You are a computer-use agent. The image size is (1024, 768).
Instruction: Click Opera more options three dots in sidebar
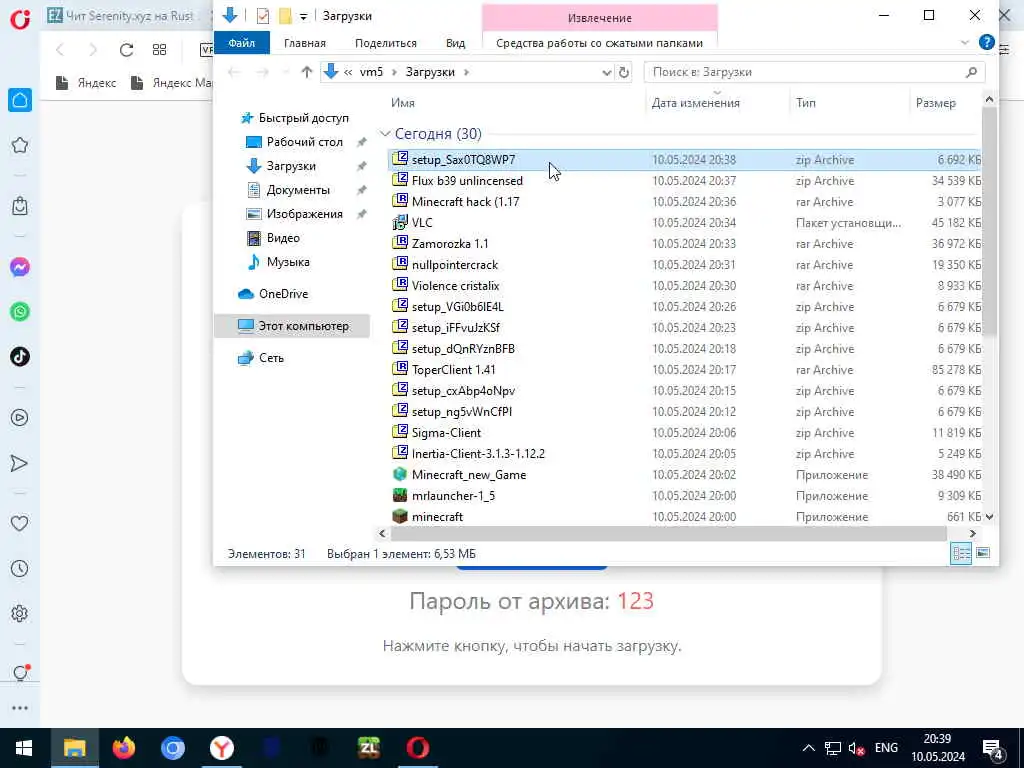pos(20,708)
